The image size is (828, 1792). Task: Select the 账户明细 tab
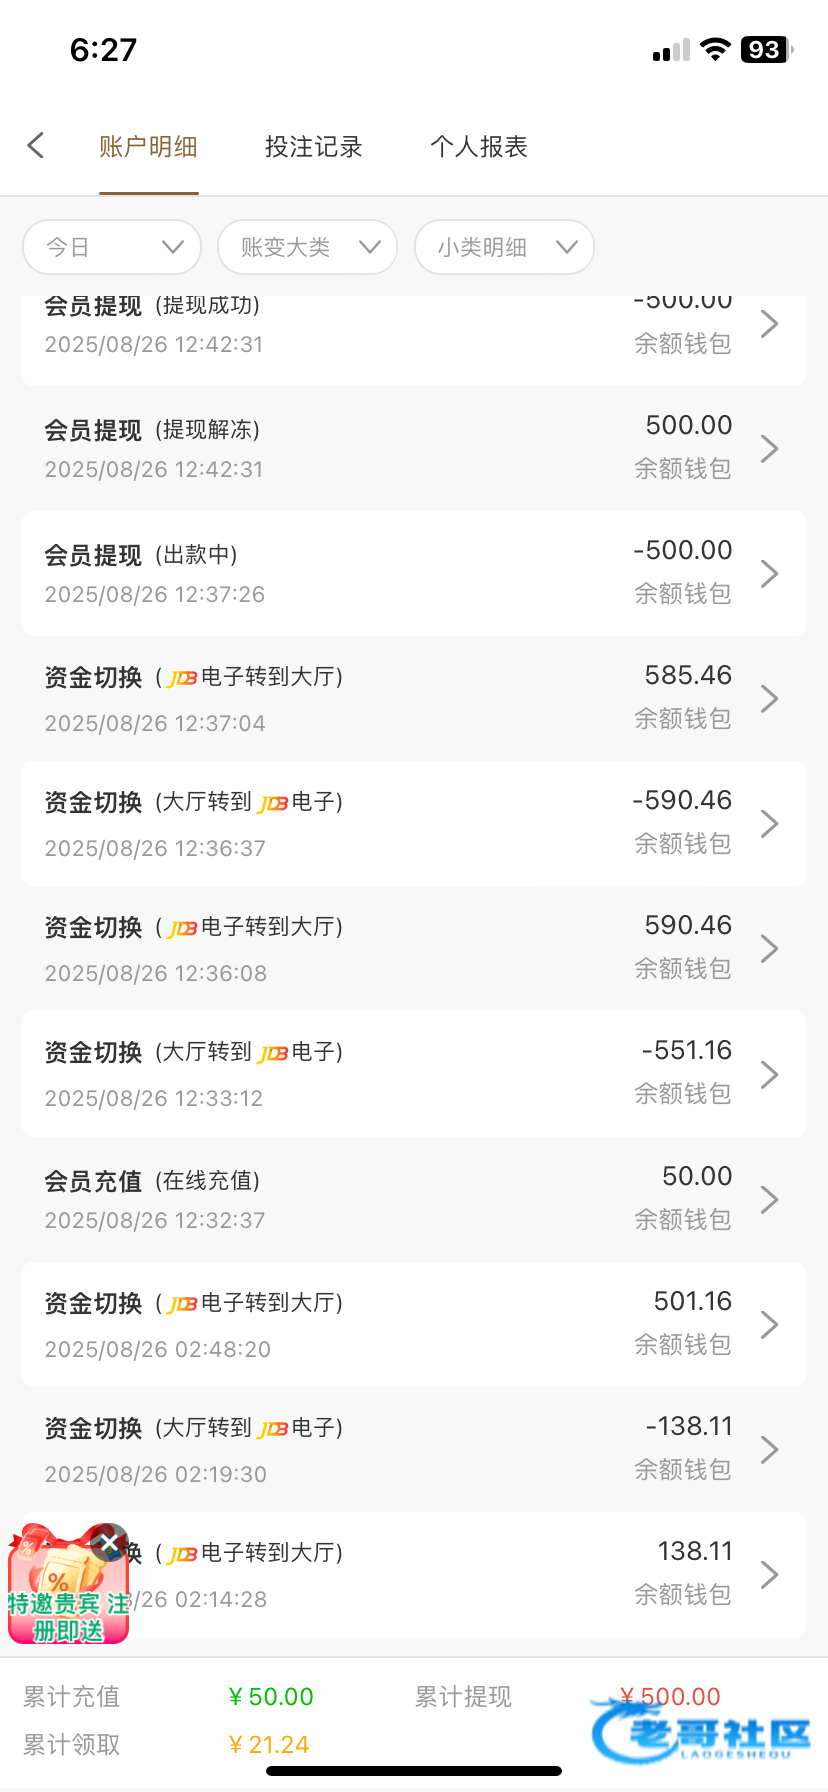coord(148,147)
